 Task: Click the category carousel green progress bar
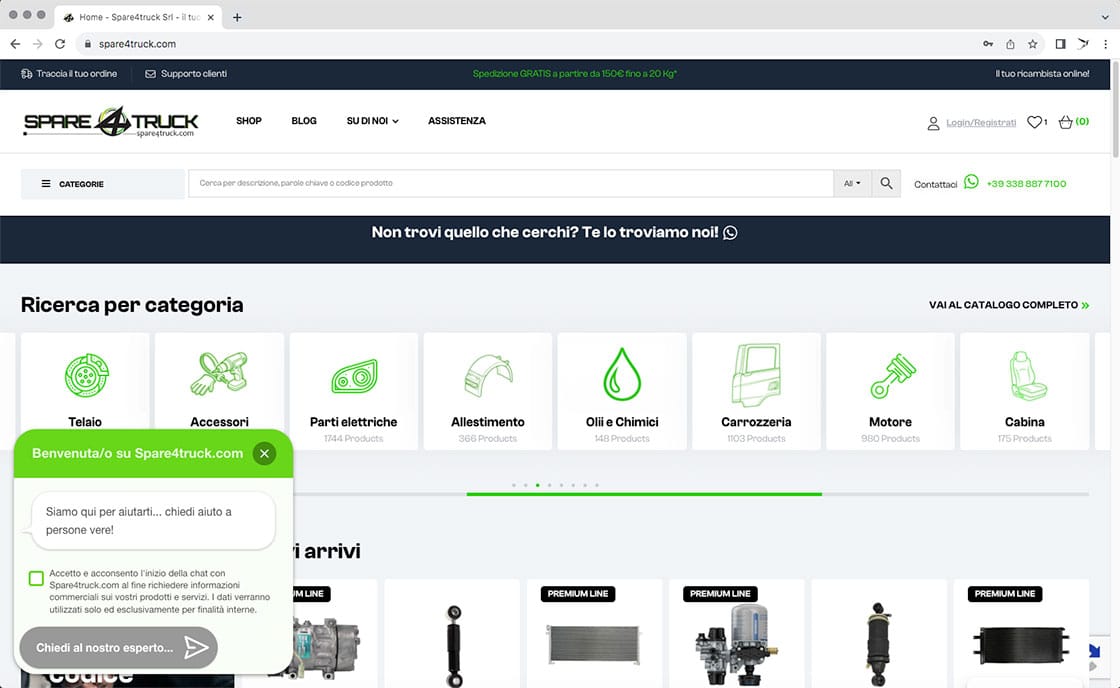pyautogui.click(x=644, y=494)
